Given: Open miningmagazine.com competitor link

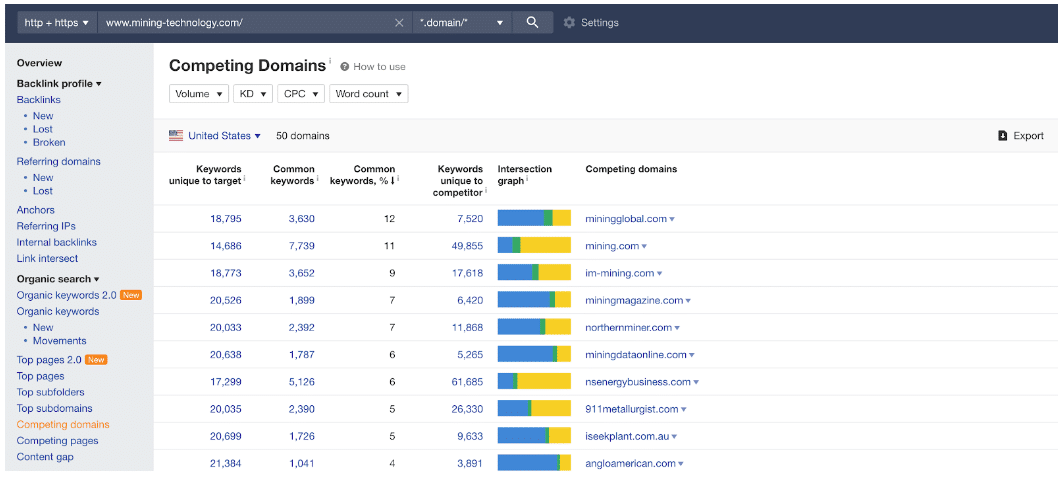Looking at the screenshot, I should 635,300.
